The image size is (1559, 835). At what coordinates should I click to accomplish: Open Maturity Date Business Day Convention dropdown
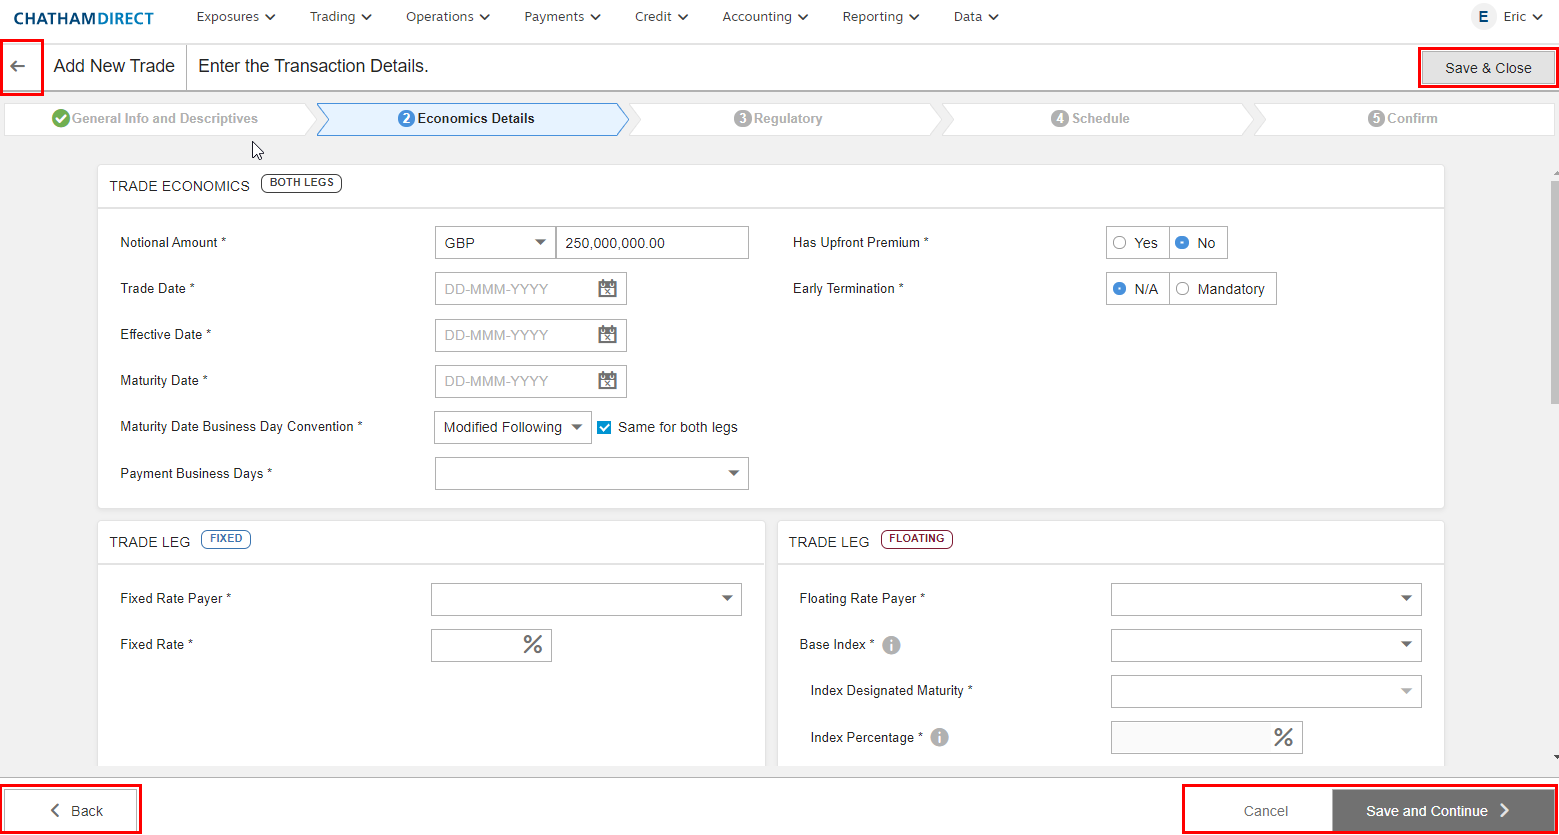coord(513,427)
